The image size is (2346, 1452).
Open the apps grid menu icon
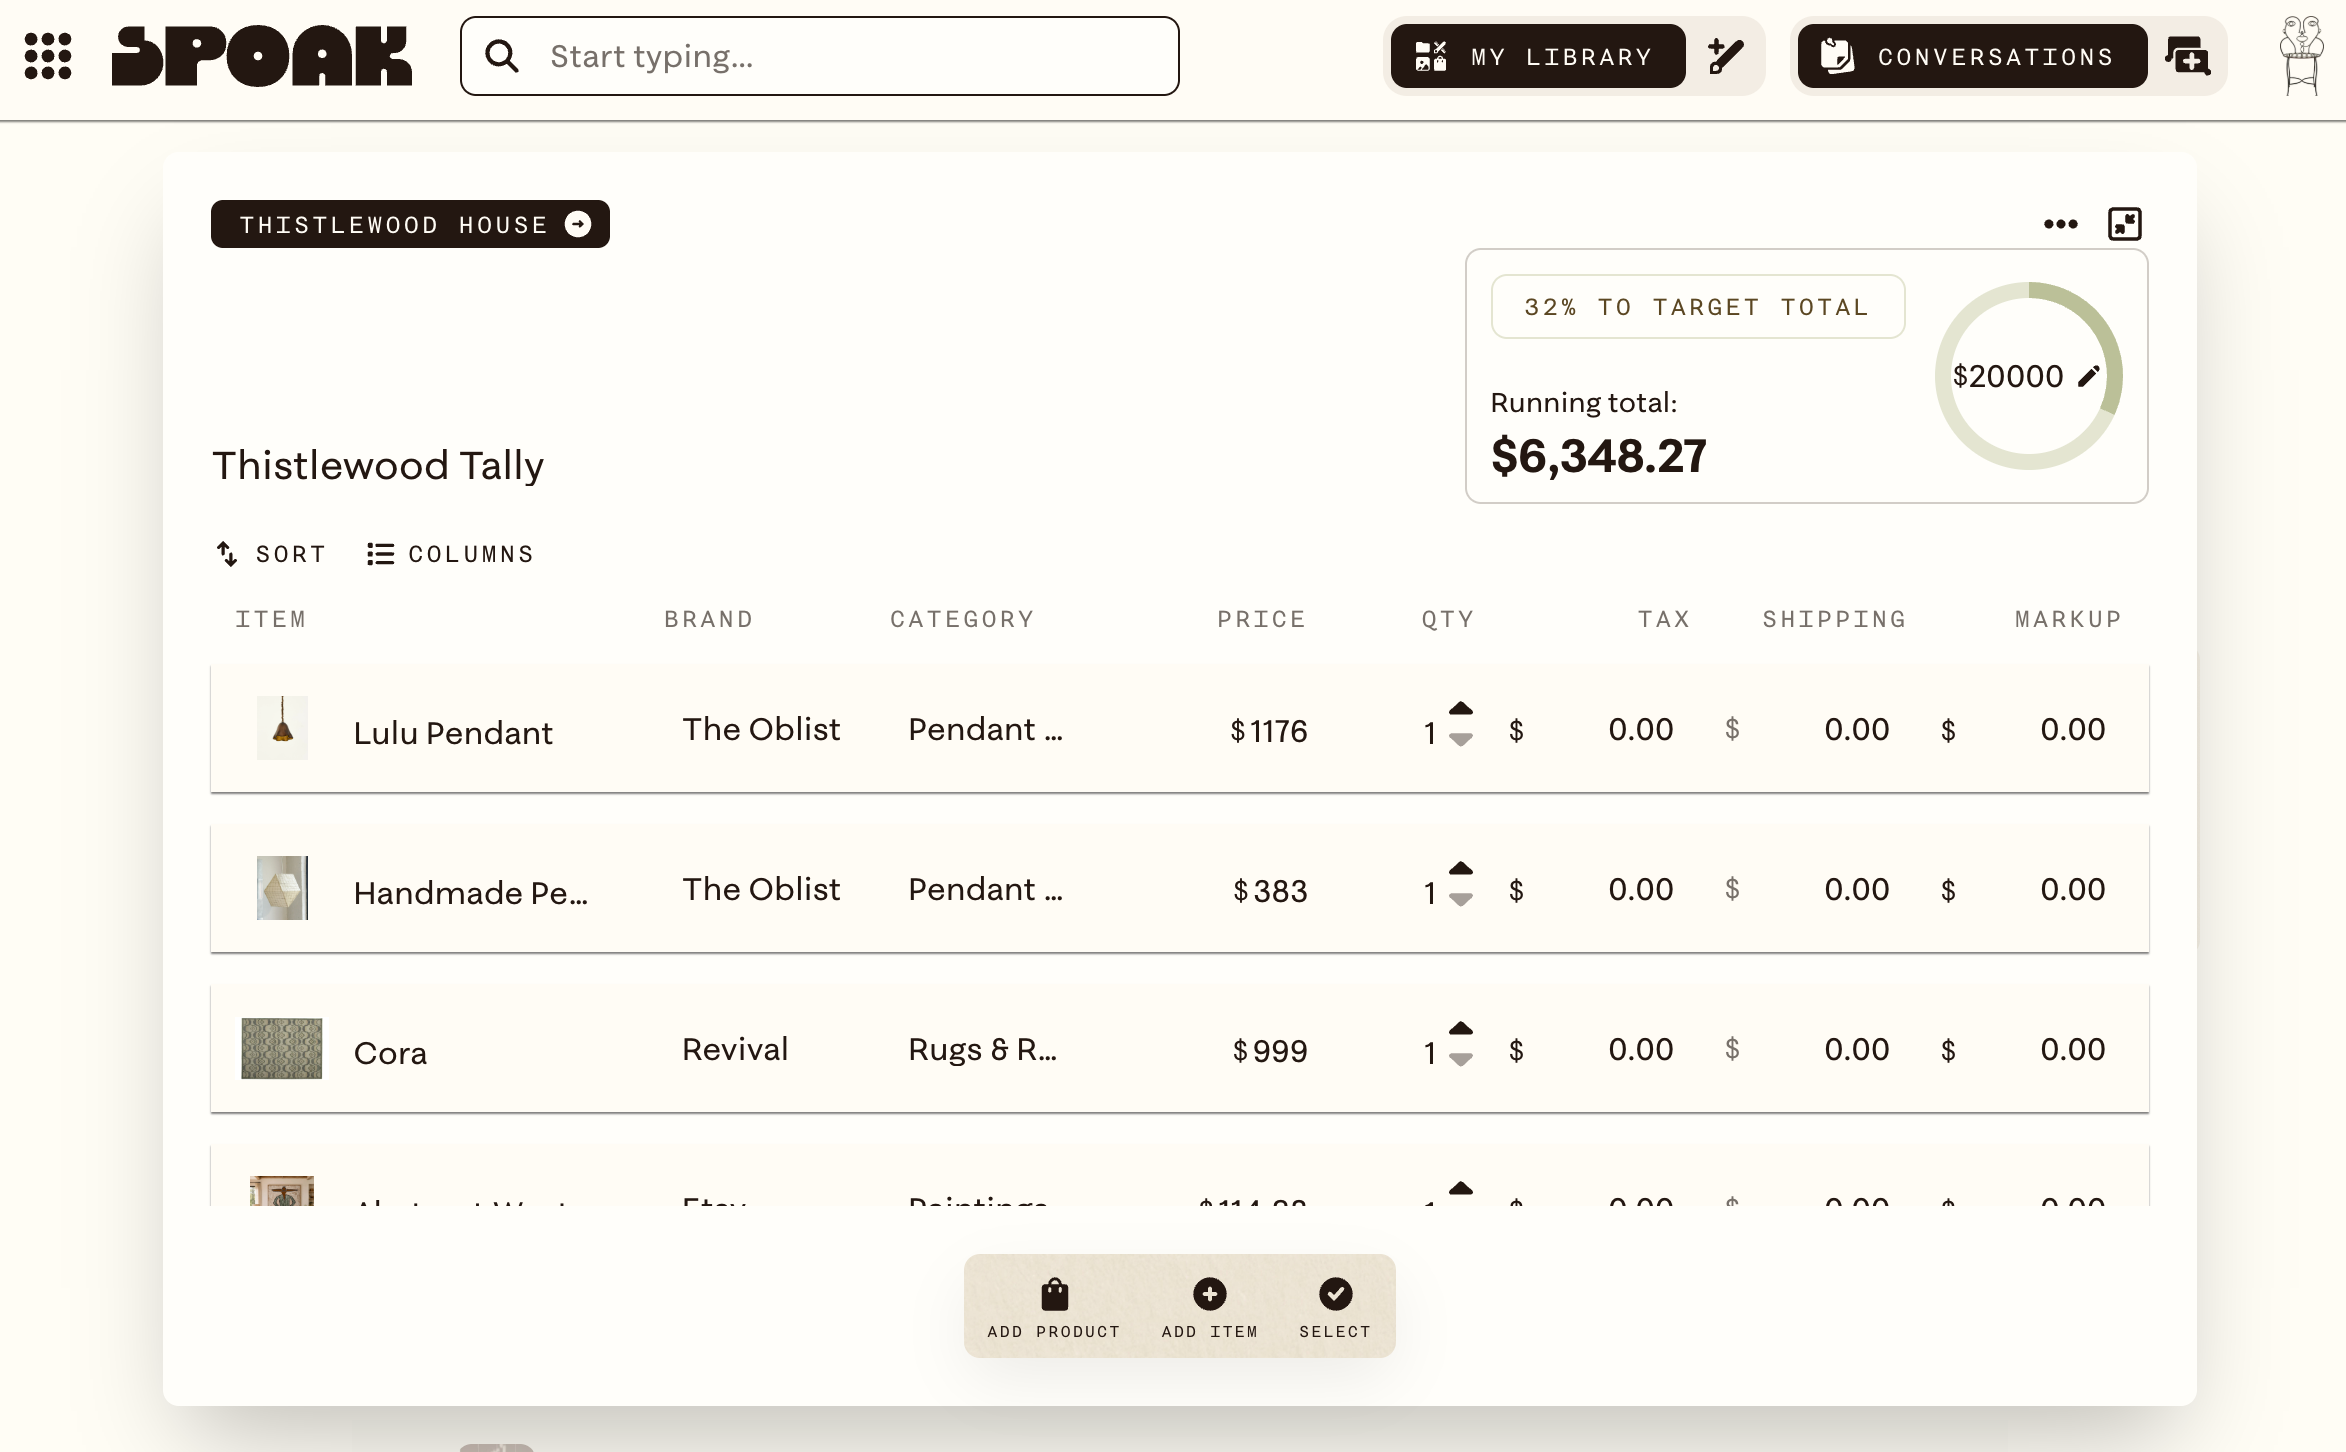coord(48,56)
